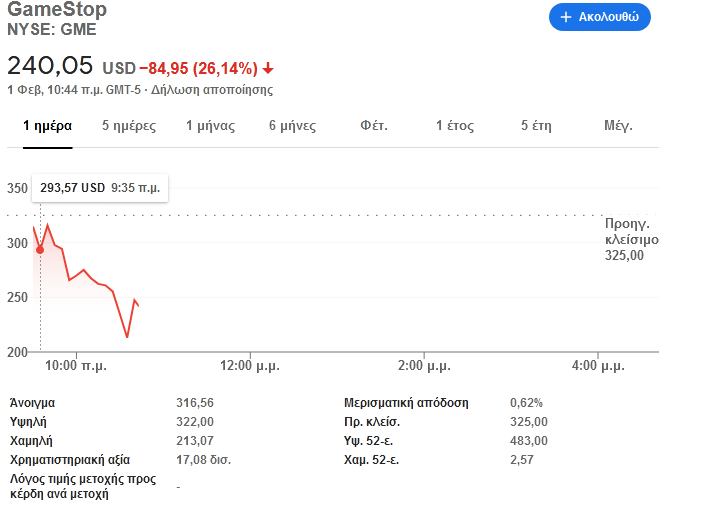Screen dimensions: 708x515
Task: Click the Πρ. κλείσ. value 325,00
Action: [529, 422]
